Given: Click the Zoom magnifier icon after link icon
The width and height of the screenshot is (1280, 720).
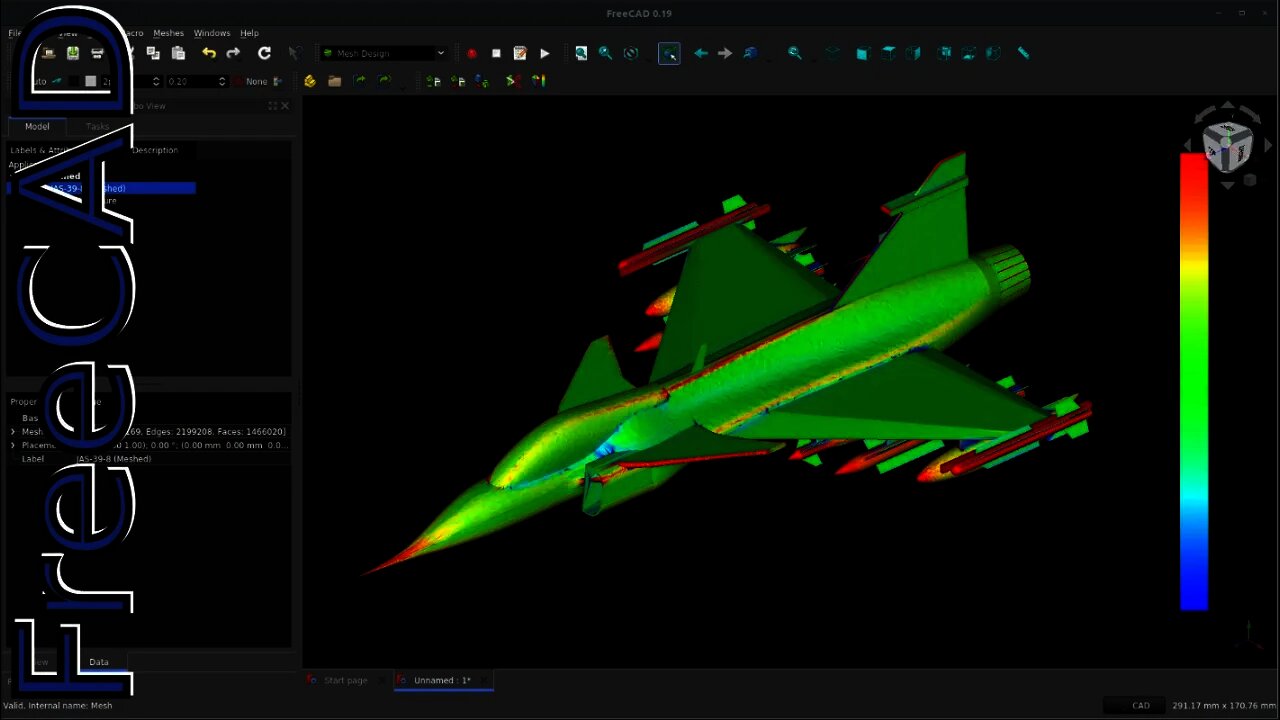Looking at the screenshot, I should [795, 53].
